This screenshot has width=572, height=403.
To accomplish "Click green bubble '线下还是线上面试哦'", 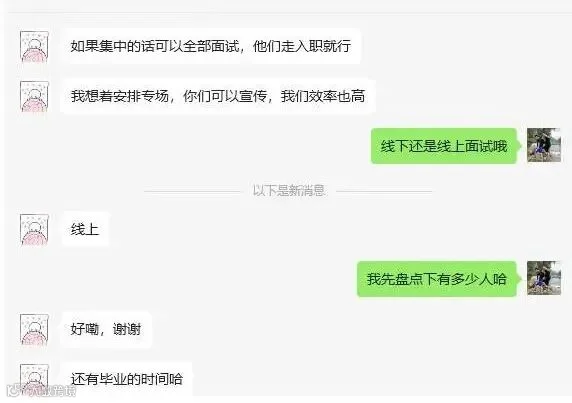I will tap(444, 146).
